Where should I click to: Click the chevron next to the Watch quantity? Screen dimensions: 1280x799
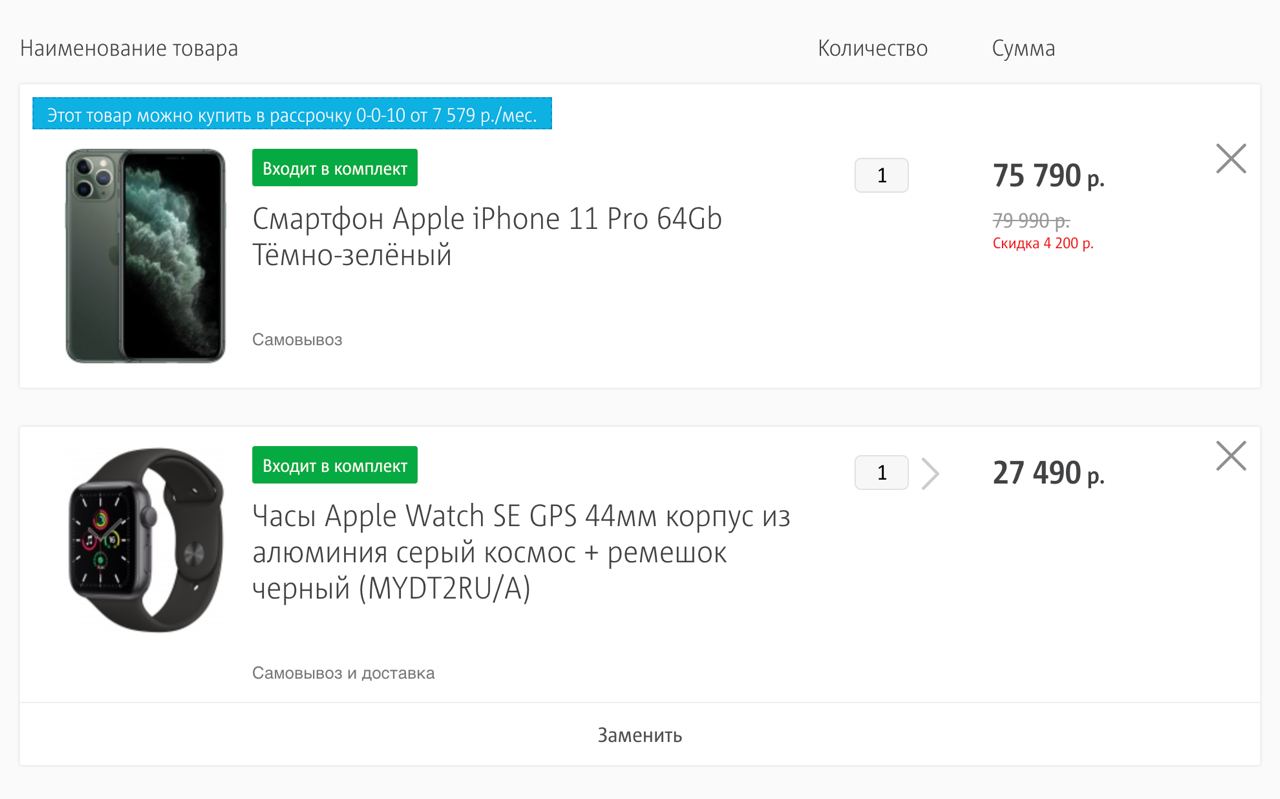[x=930, y=473]
